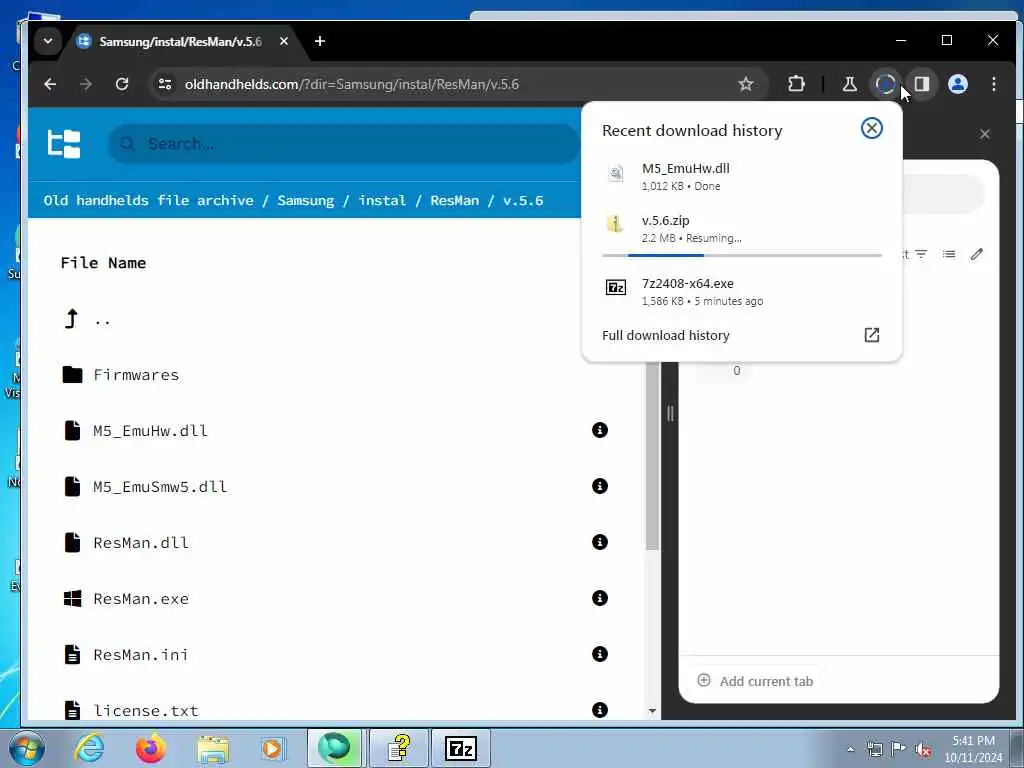
Task: Open M5_EmuHw.dll from download history
Action: click(x=741, y=176)
